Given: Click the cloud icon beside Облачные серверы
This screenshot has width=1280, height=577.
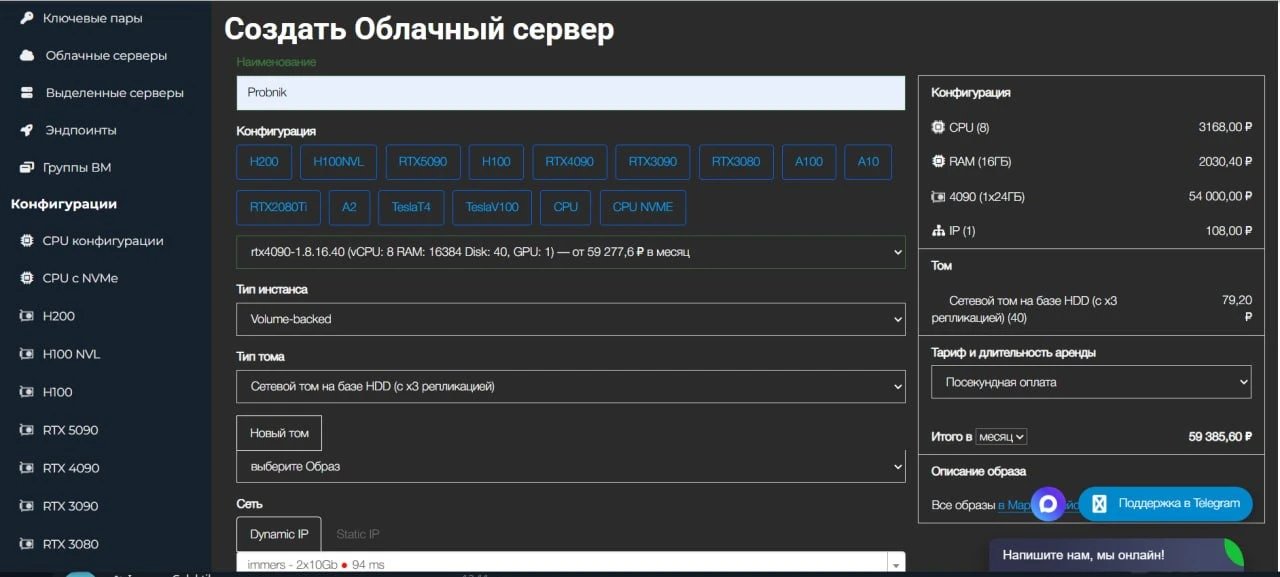Looking at the screenshot, I should pyautogui.click(x=27, y=55).
